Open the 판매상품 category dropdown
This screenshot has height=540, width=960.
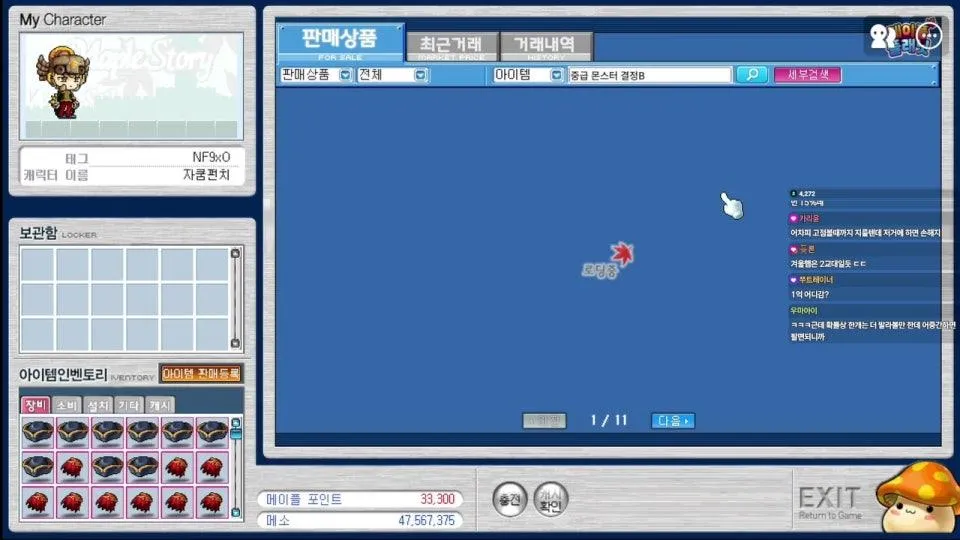point(345,75)
